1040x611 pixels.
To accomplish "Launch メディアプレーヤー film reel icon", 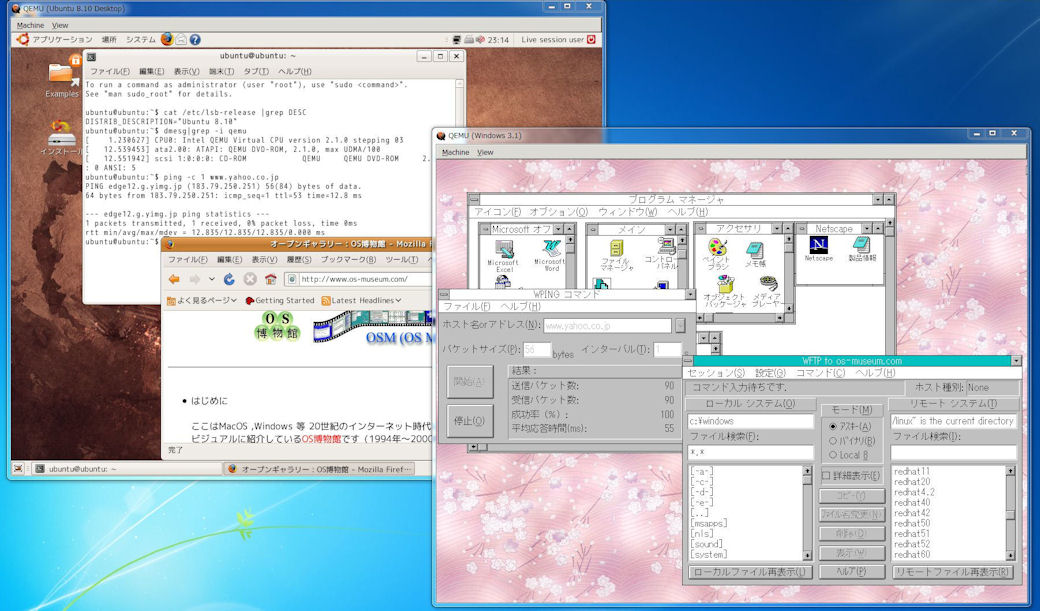I will [x=768, y=285].
